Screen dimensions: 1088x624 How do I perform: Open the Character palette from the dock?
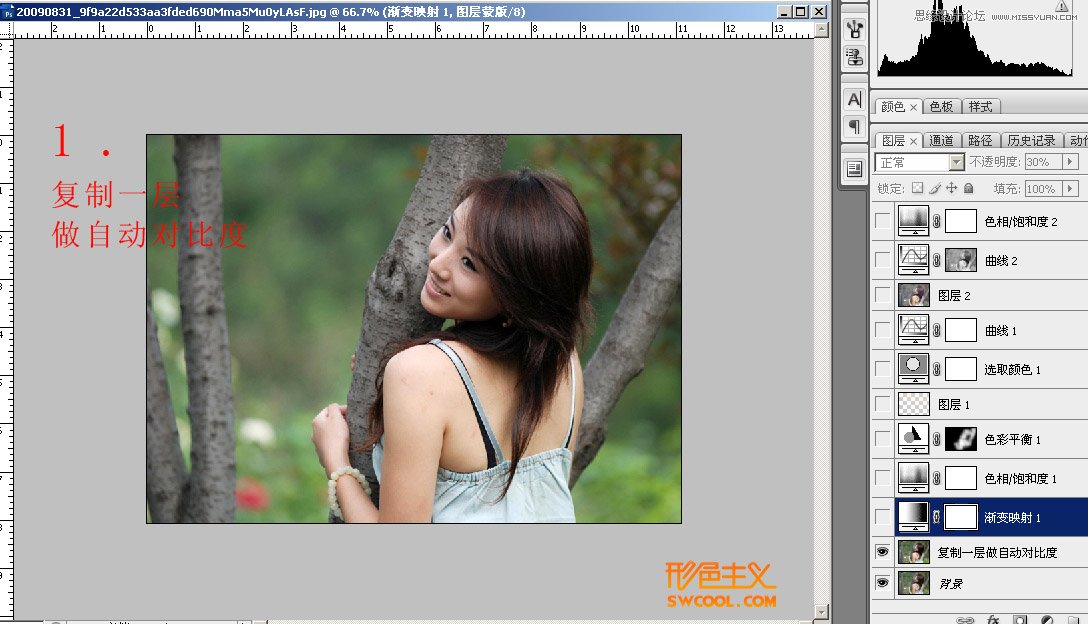tap(852, 100)
